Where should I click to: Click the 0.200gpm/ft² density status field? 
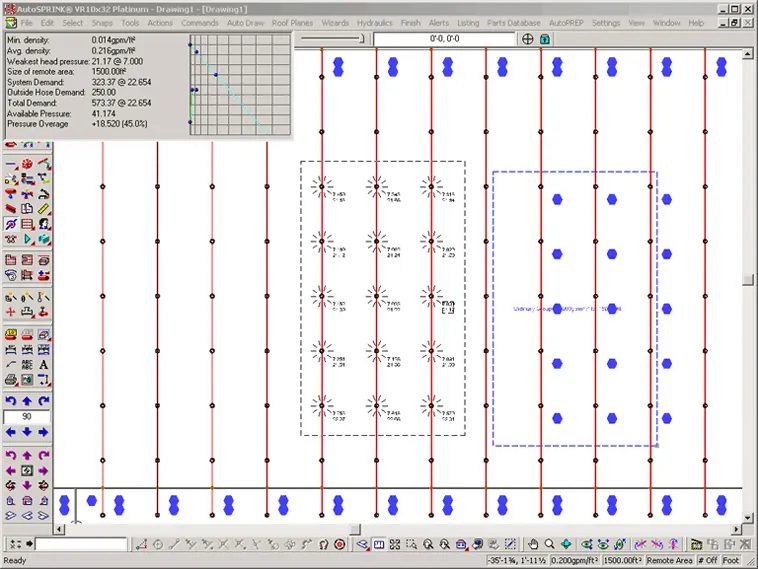point(575,560)
